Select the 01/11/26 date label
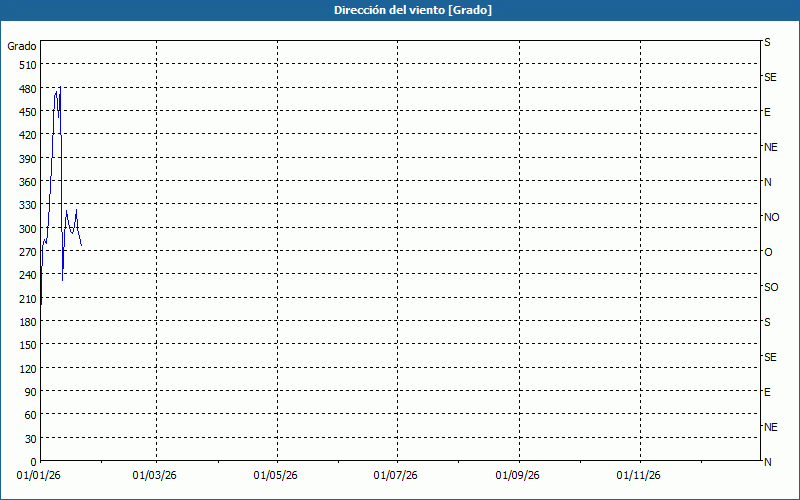 click(x=639, y=476)
